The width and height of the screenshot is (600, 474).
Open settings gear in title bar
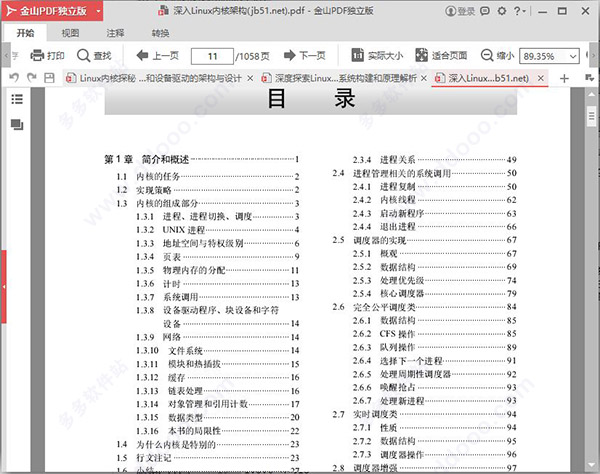tap(502, 11)
